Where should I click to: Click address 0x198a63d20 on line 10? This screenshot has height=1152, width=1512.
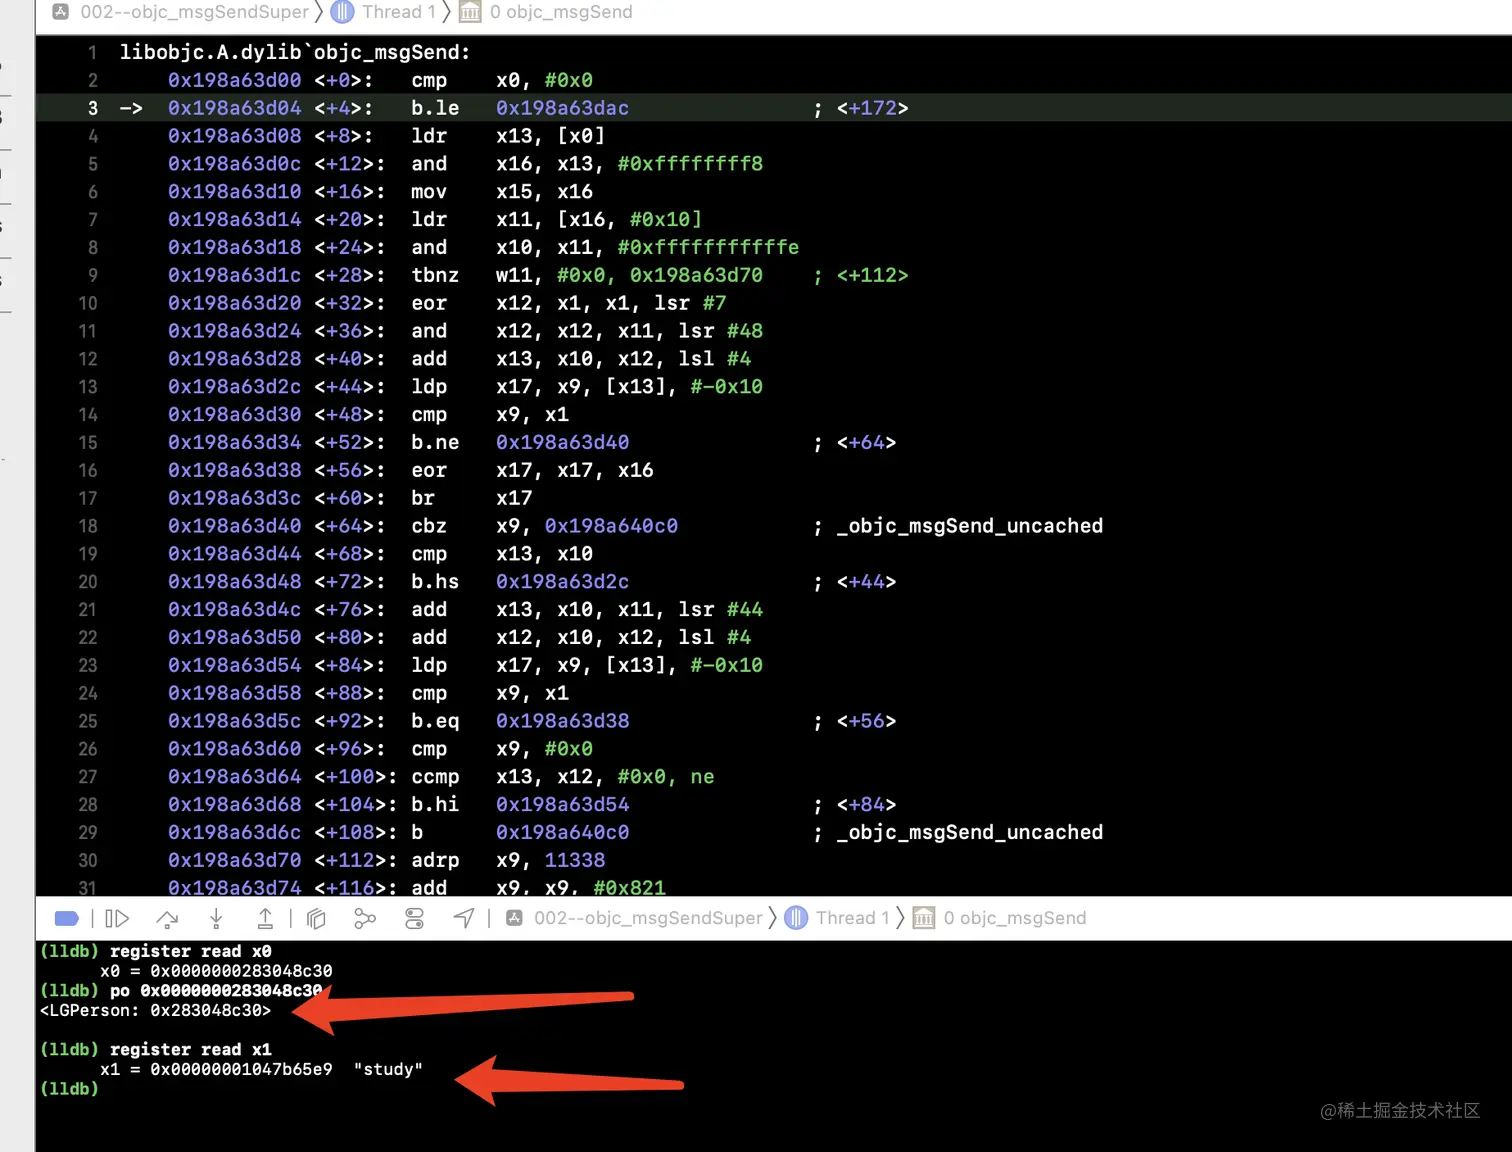234,303
